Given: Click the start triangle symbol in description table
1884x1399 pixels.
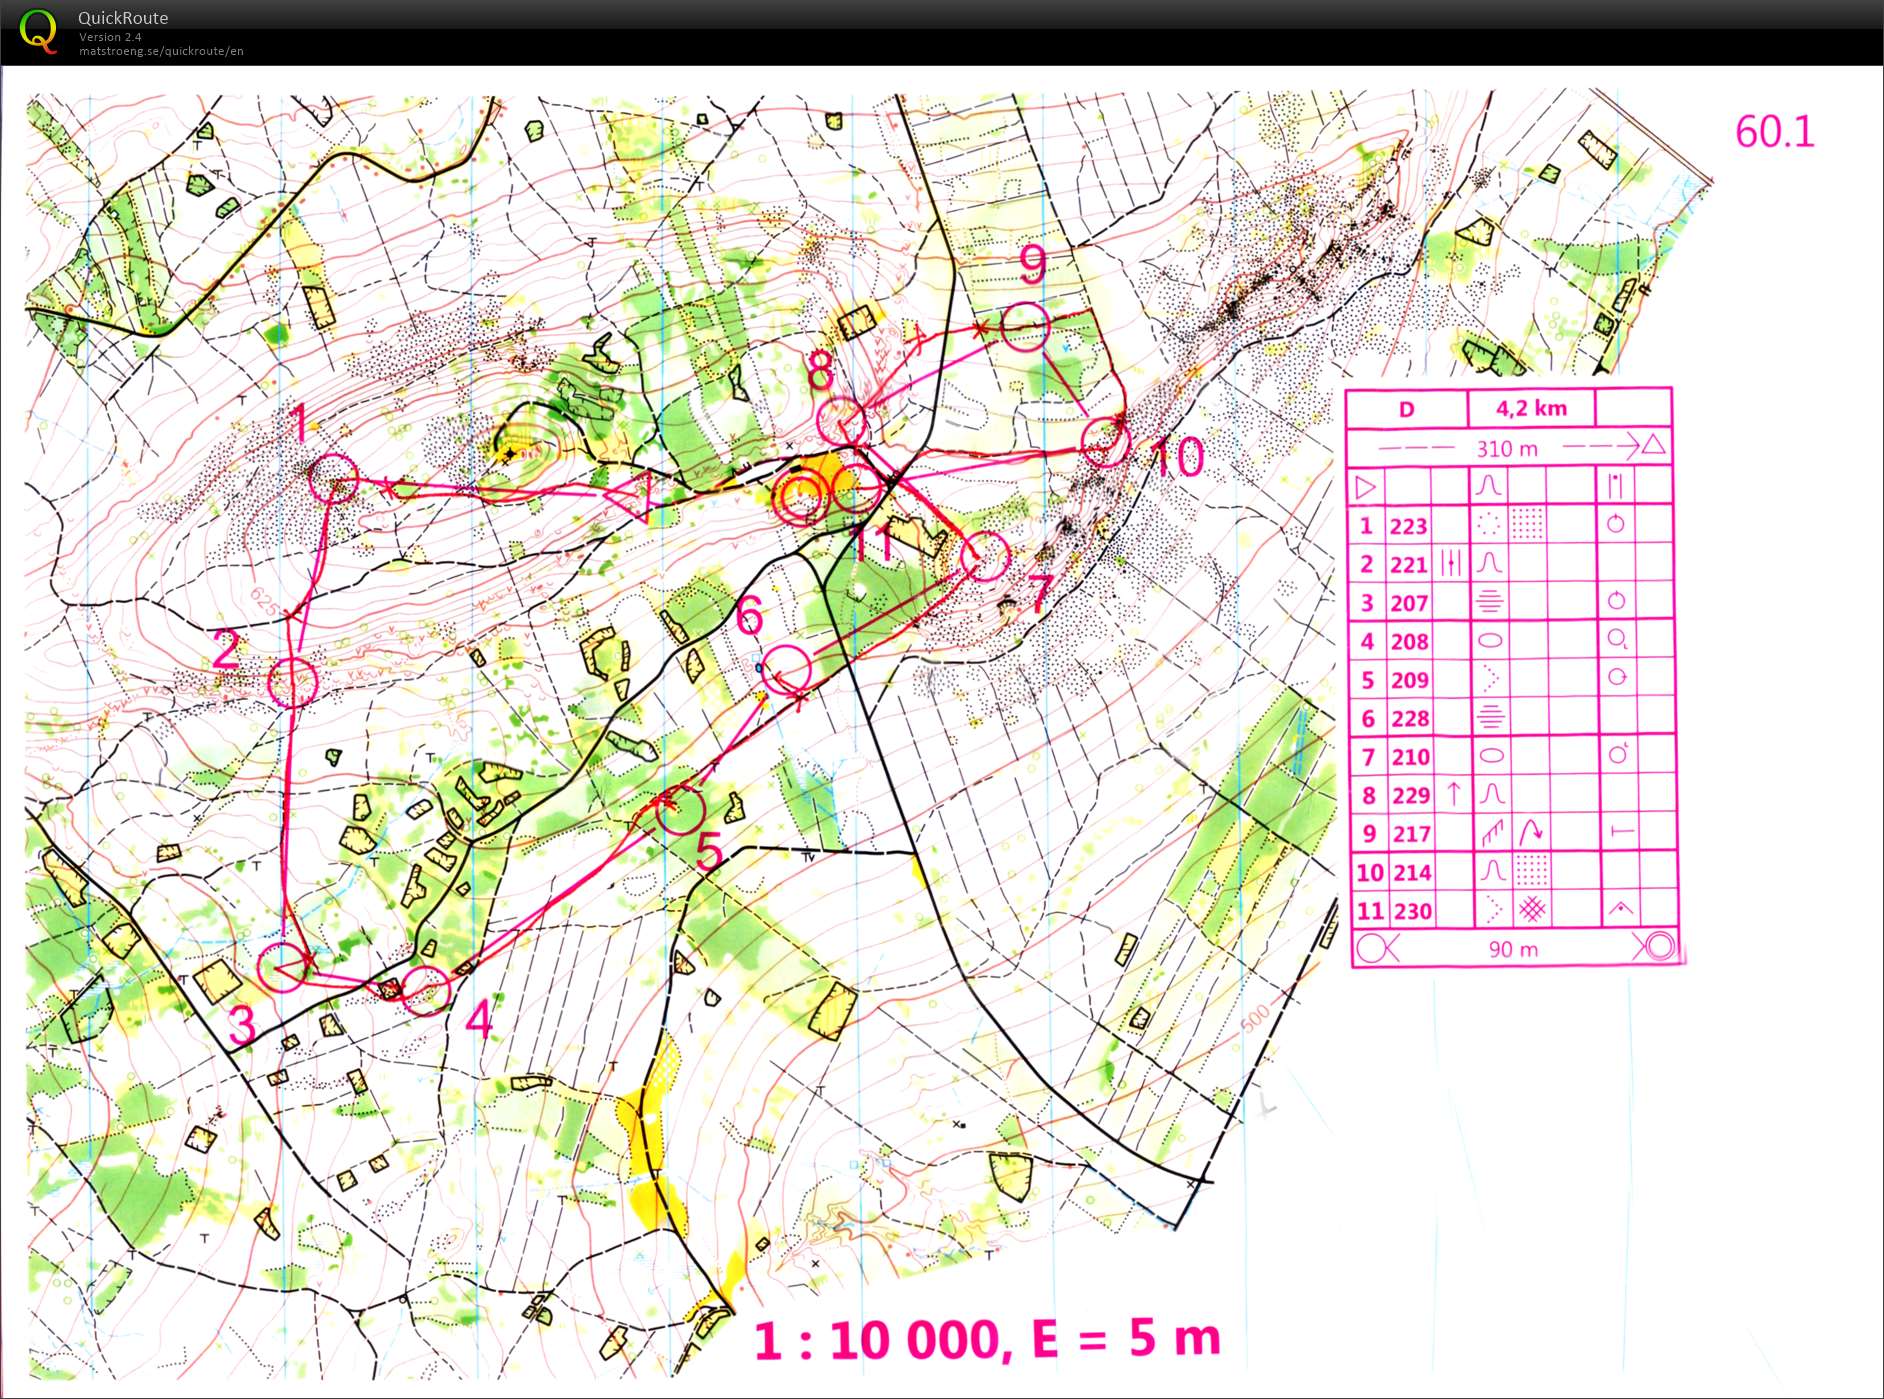Looking at the screenshot, I should coord(1365,488).
